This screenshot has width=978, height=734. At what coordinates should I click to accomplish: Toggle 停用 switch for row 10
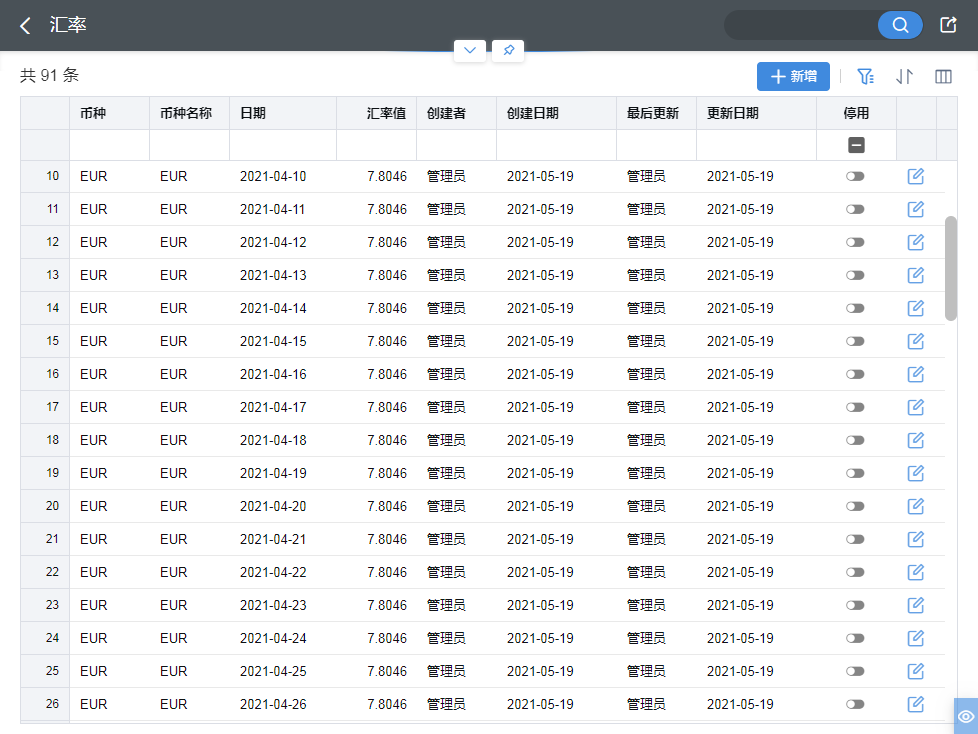click(x=855, y=176)
